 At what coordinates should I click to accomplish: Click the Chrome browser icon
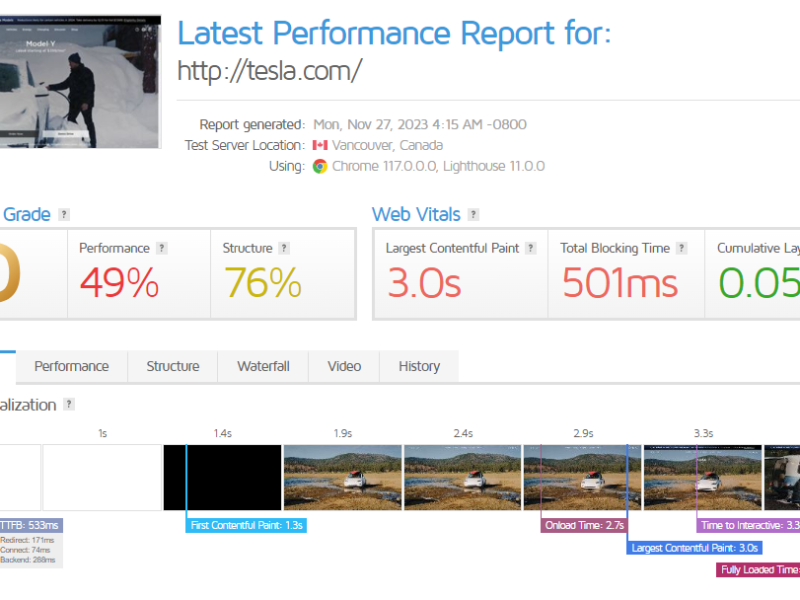[320, 166]
